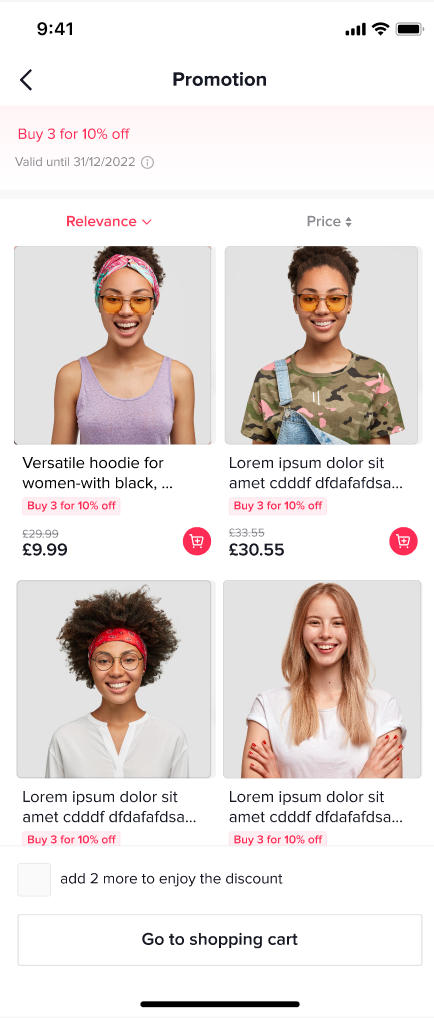This screenshot has height=1018, width=434.
Task: Open the validity info icon
Action: click(x=147, y=162)
